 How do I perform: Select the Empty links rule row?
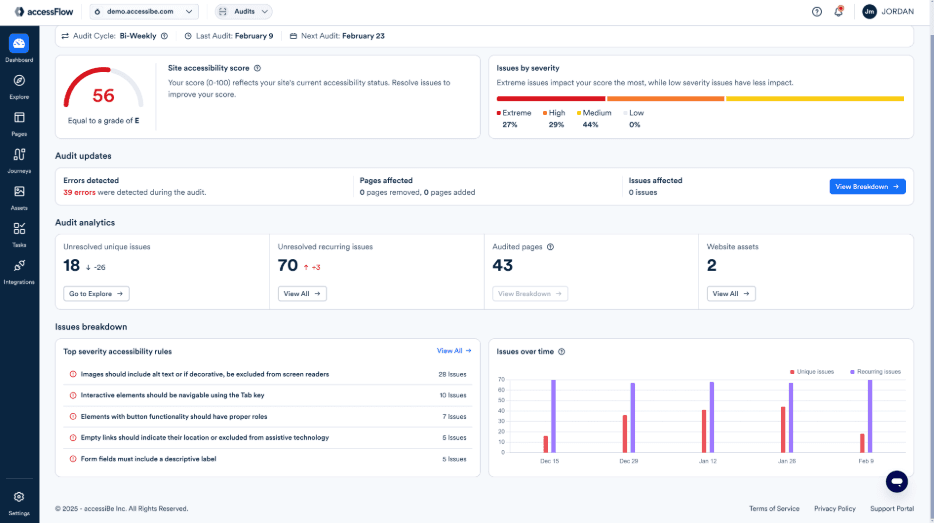pos(267,437)
